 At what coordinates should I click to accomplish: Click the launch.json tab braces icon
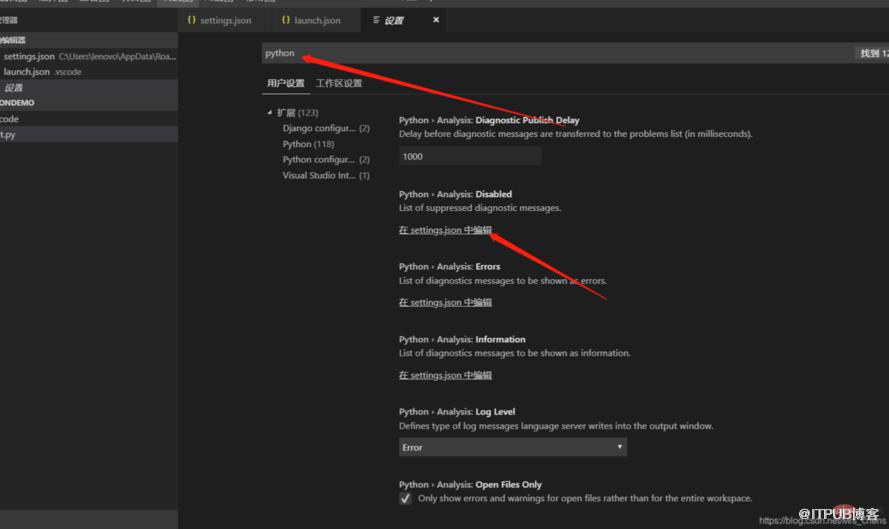286,20
